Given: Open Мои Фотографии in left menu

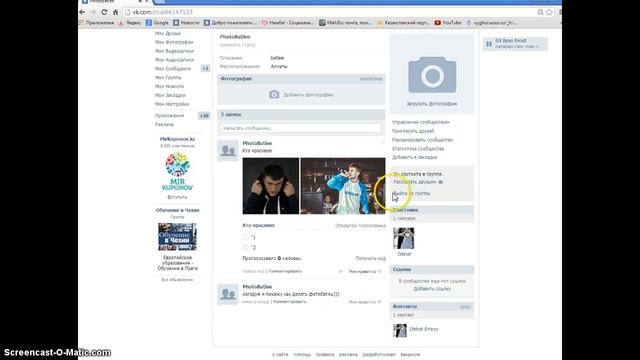Looking at the screenshot, I should click(174, 42).
